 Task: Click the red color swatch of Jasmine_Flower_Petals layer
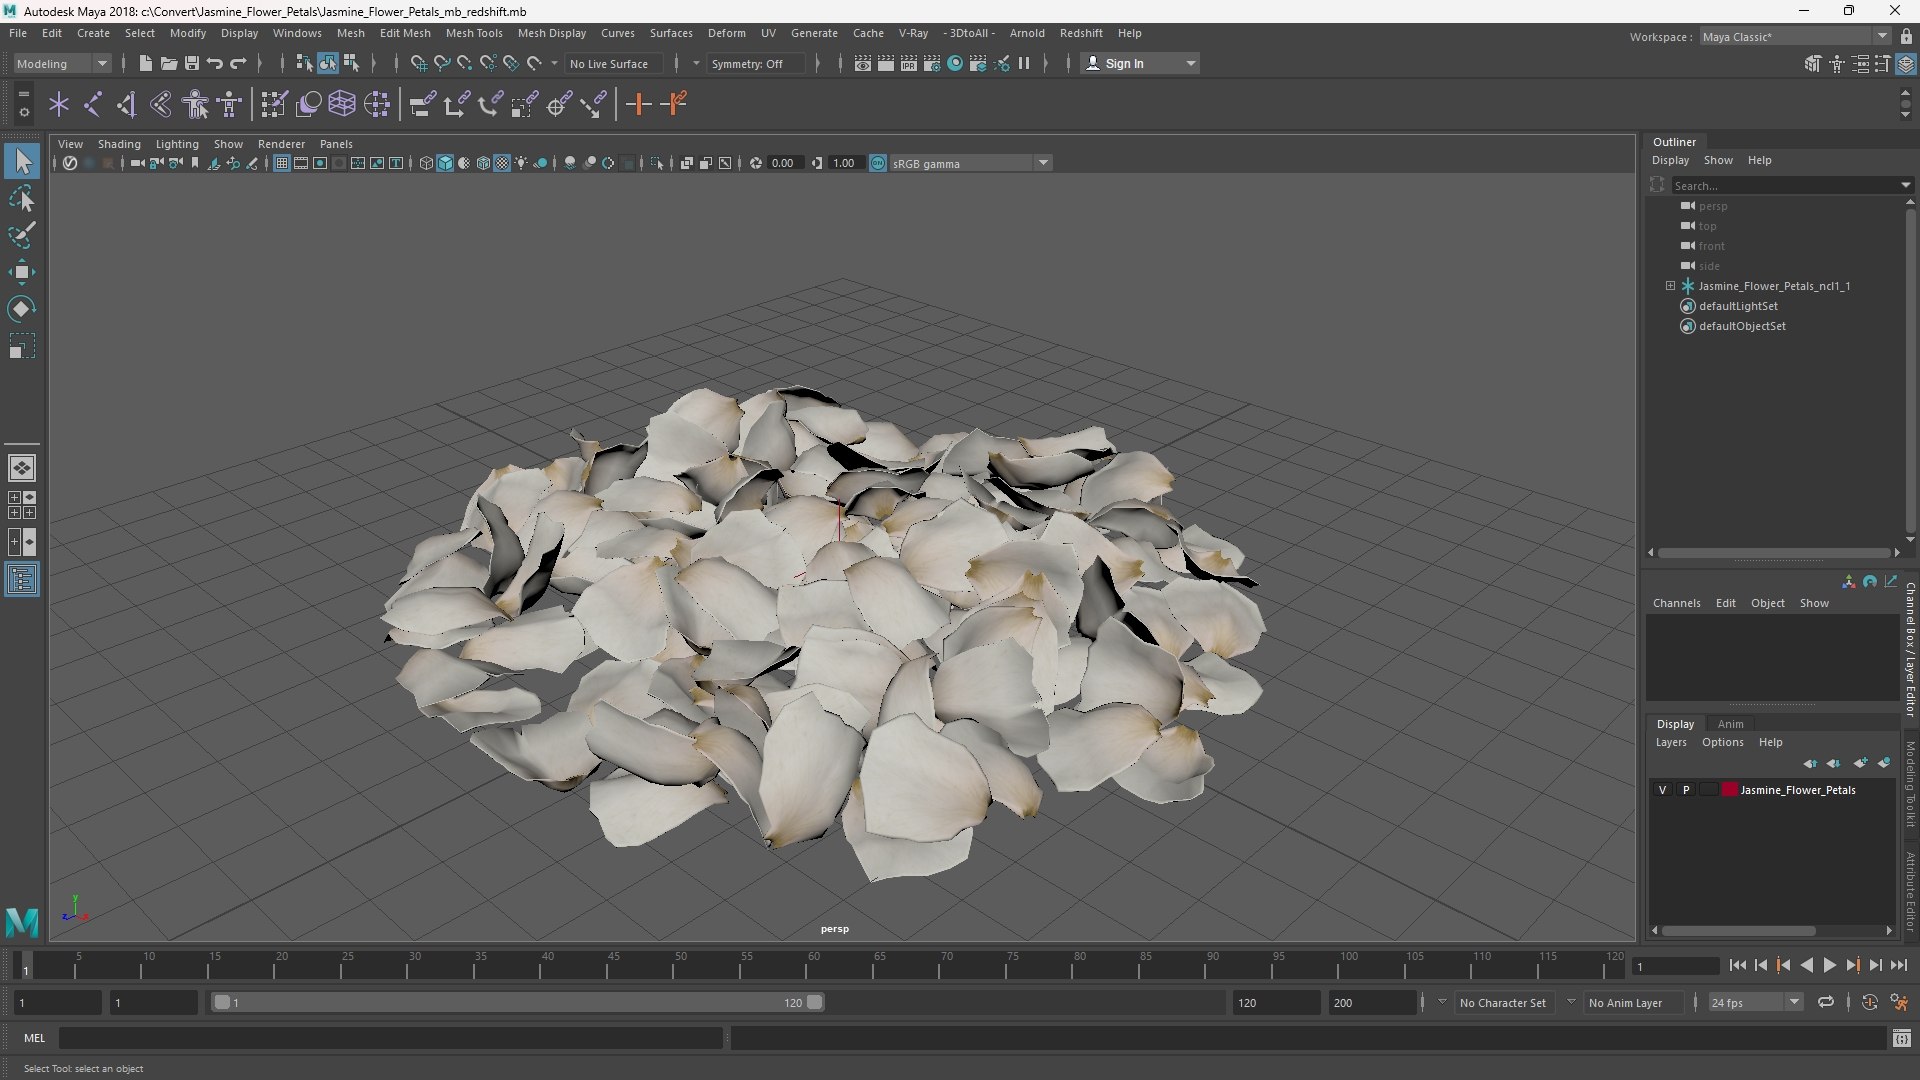click(1729, 790)
